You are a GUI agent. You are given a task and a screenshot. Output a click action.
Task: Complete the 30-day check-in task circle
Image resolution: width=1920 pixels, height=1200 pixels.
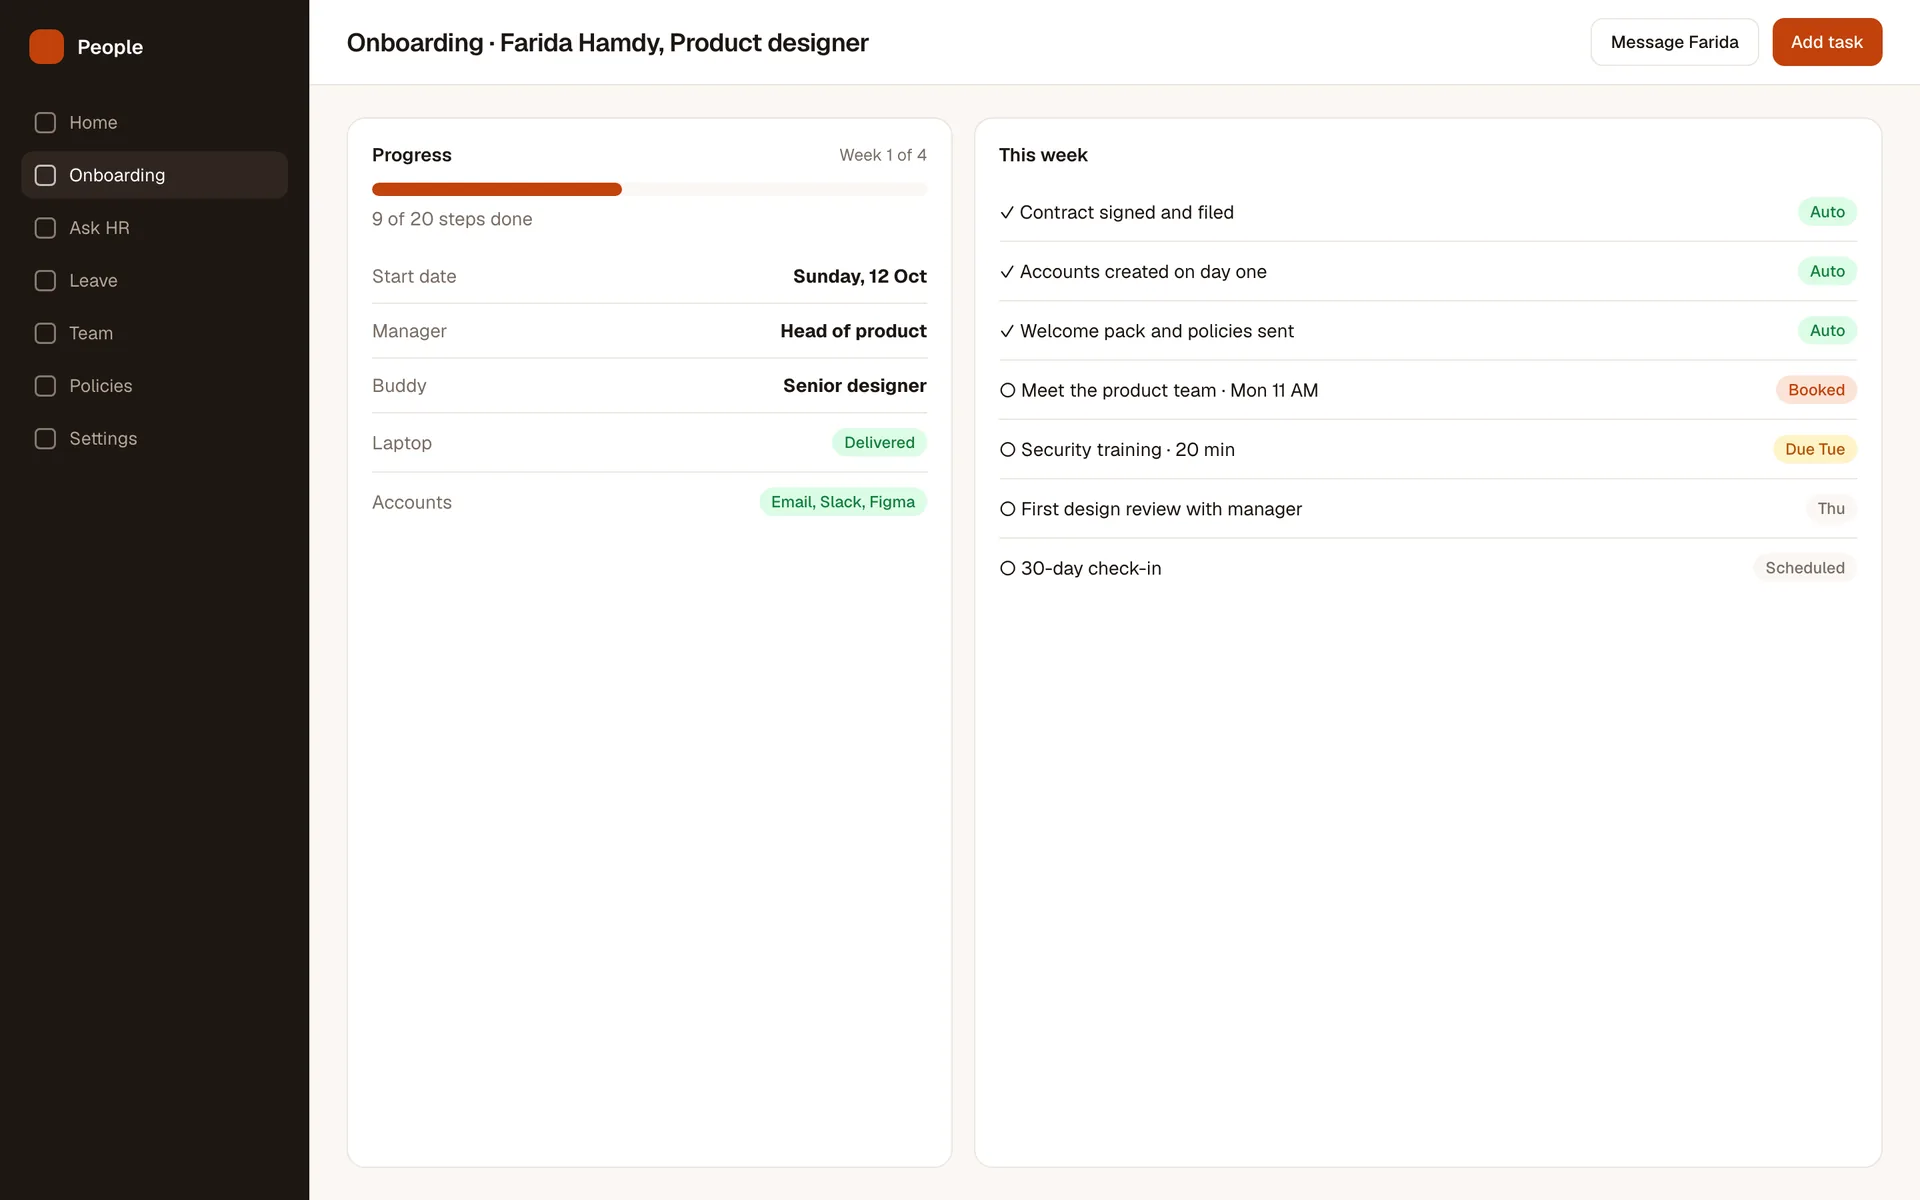[x=1008, y=568]
